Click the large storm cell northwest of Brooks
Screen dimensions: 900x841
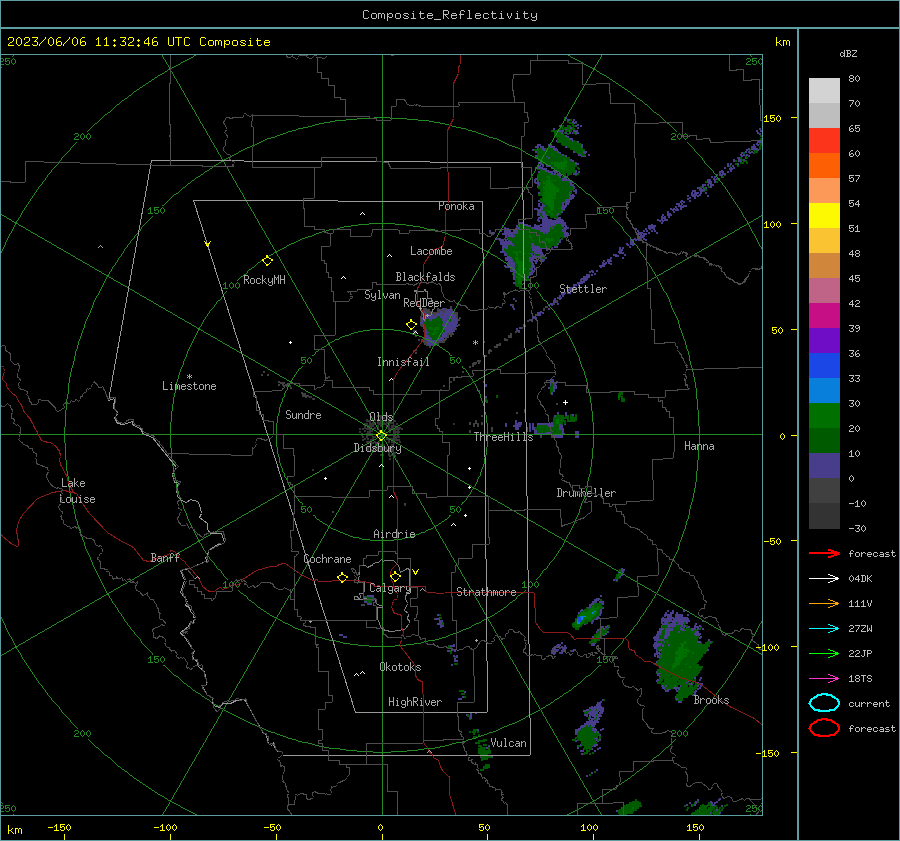680,654
